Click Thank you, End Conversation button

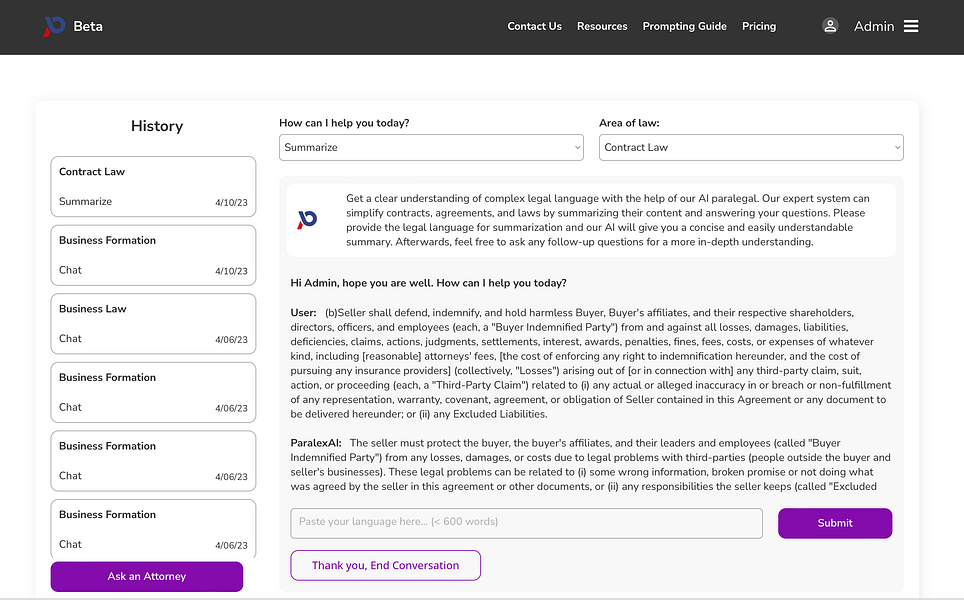(x=385, y=565)
